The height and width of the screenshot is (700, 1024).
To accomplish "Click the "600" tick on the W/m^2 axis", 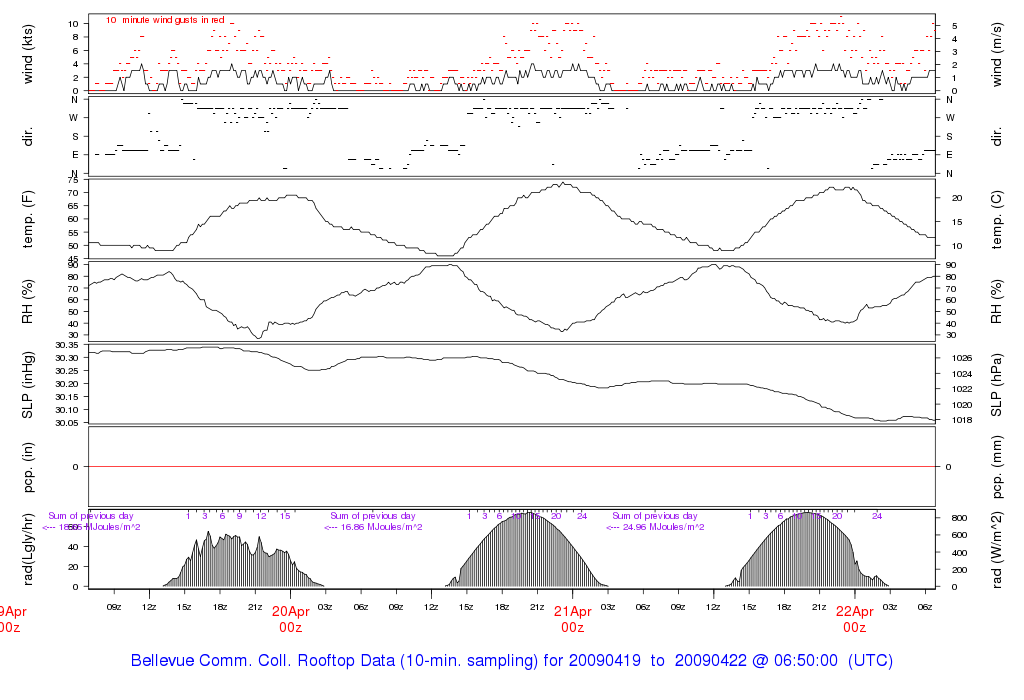I will click(959, 535).
